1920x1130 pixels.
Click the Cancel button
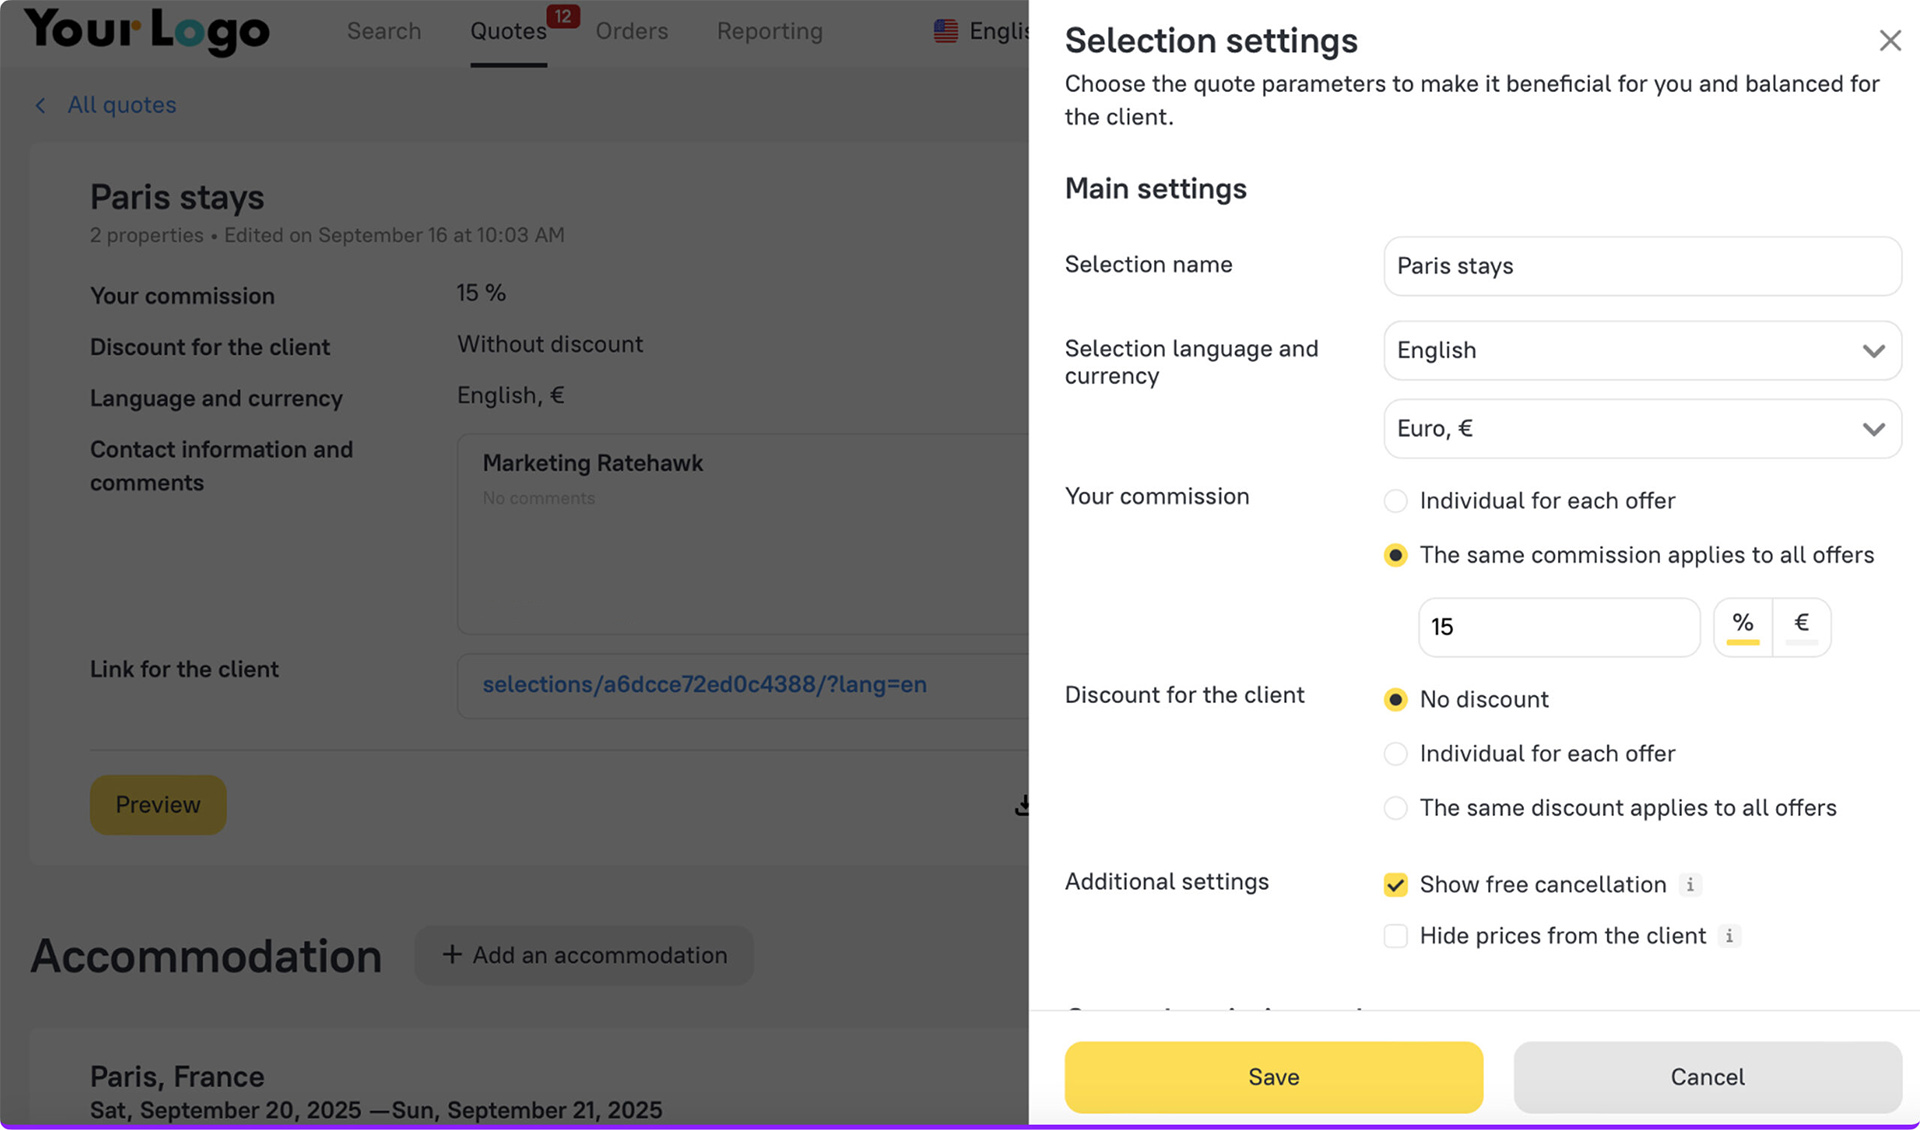[x=1707, y=1077]
